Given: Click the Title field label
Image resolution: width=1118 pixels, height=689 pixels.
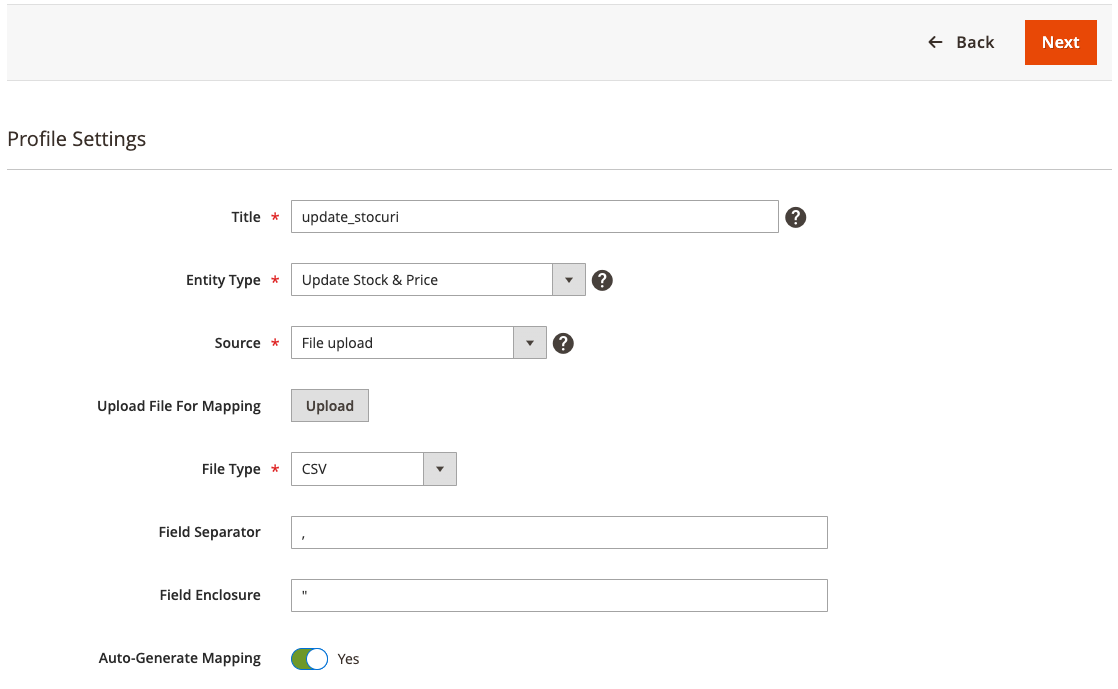Looking at the screenshot, I should click(246, 217).
